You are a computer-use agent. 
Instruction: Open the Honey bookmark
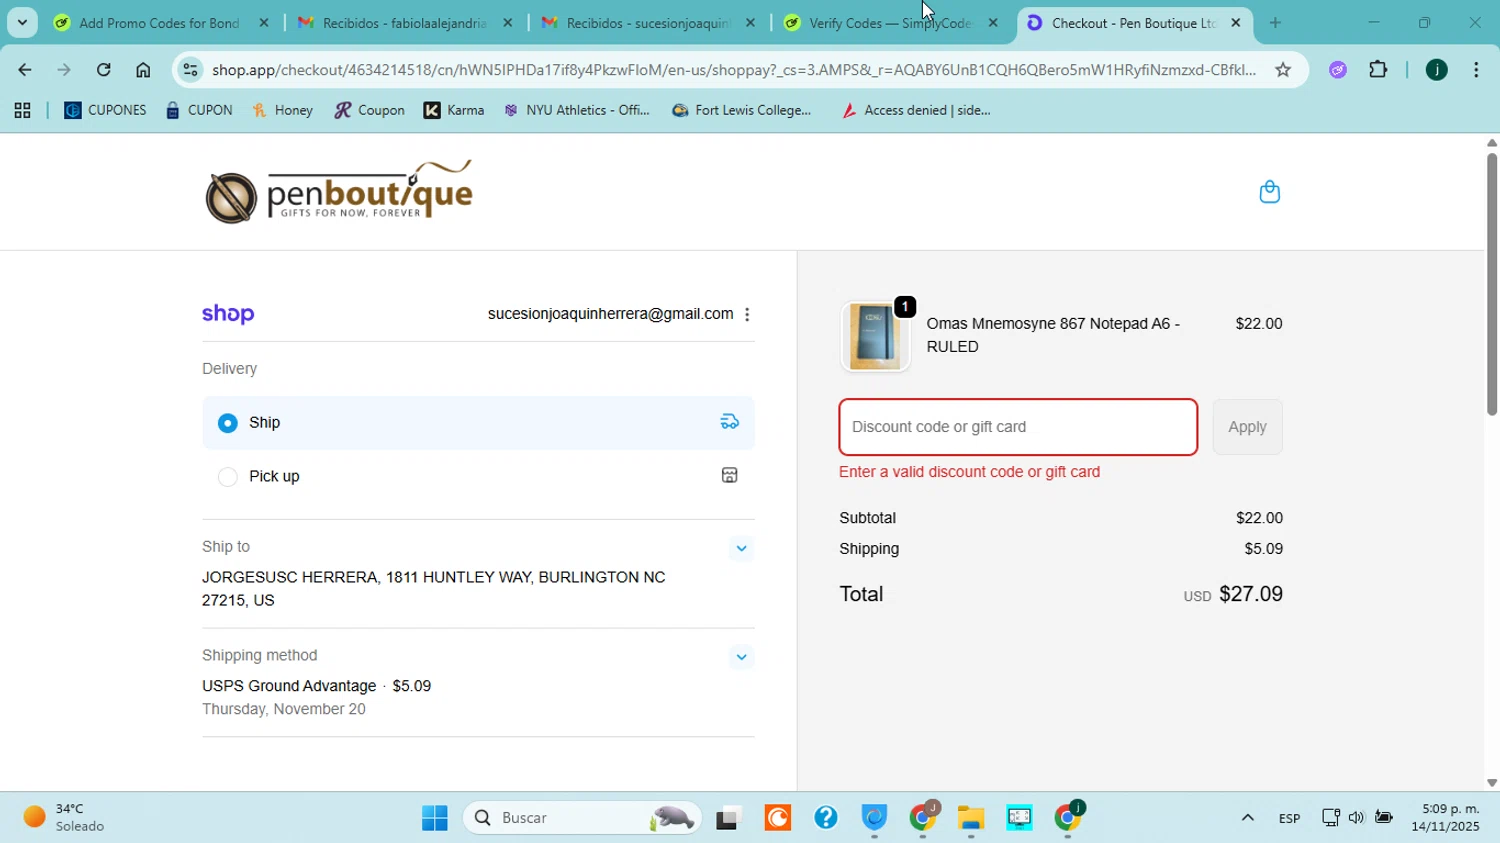282,111
